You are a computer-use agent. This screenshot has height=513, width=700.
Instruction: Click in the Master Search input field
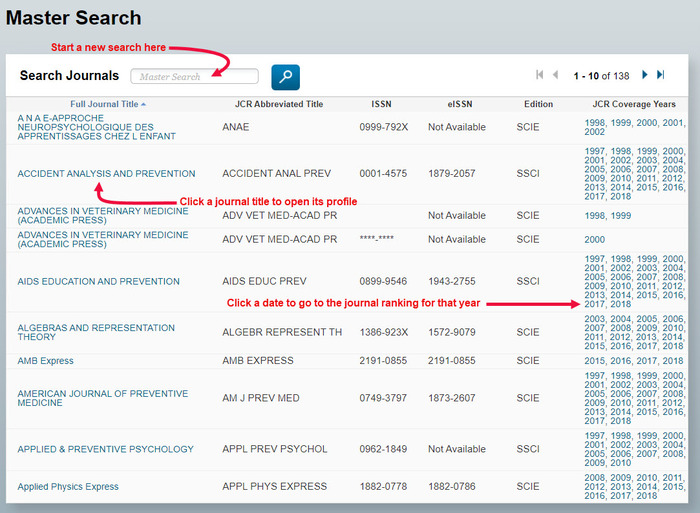point(194,76)
